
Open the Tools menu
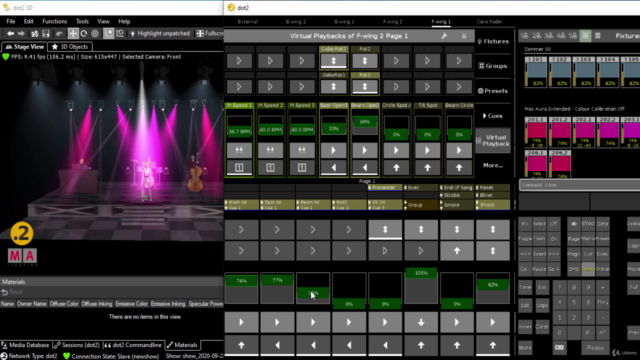[x=82, y=21]
